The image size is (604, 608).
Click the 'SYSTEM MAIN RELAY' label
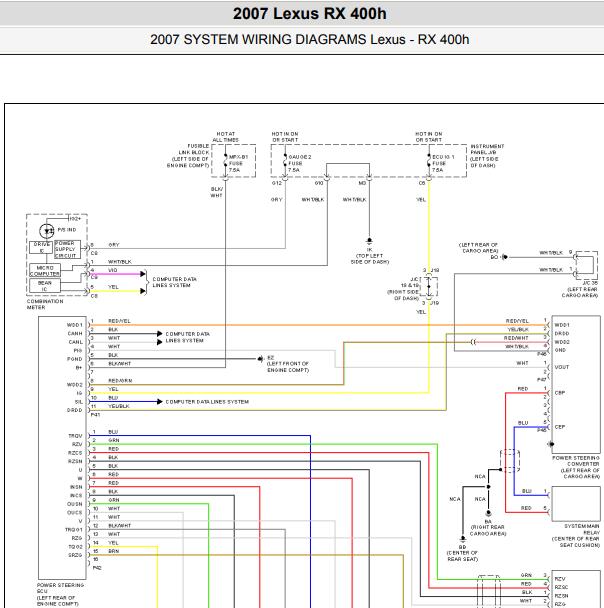pyautogui.click(x=576, y=535)
